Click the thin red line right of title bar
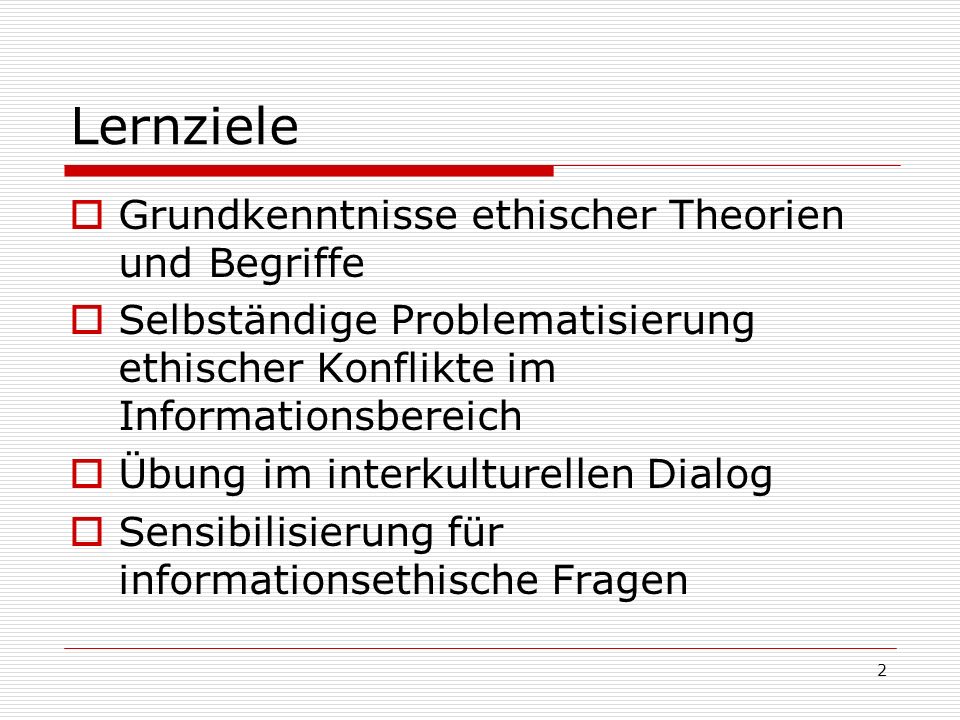Viewport: 960px width, 720px height. tap(727, 165)
